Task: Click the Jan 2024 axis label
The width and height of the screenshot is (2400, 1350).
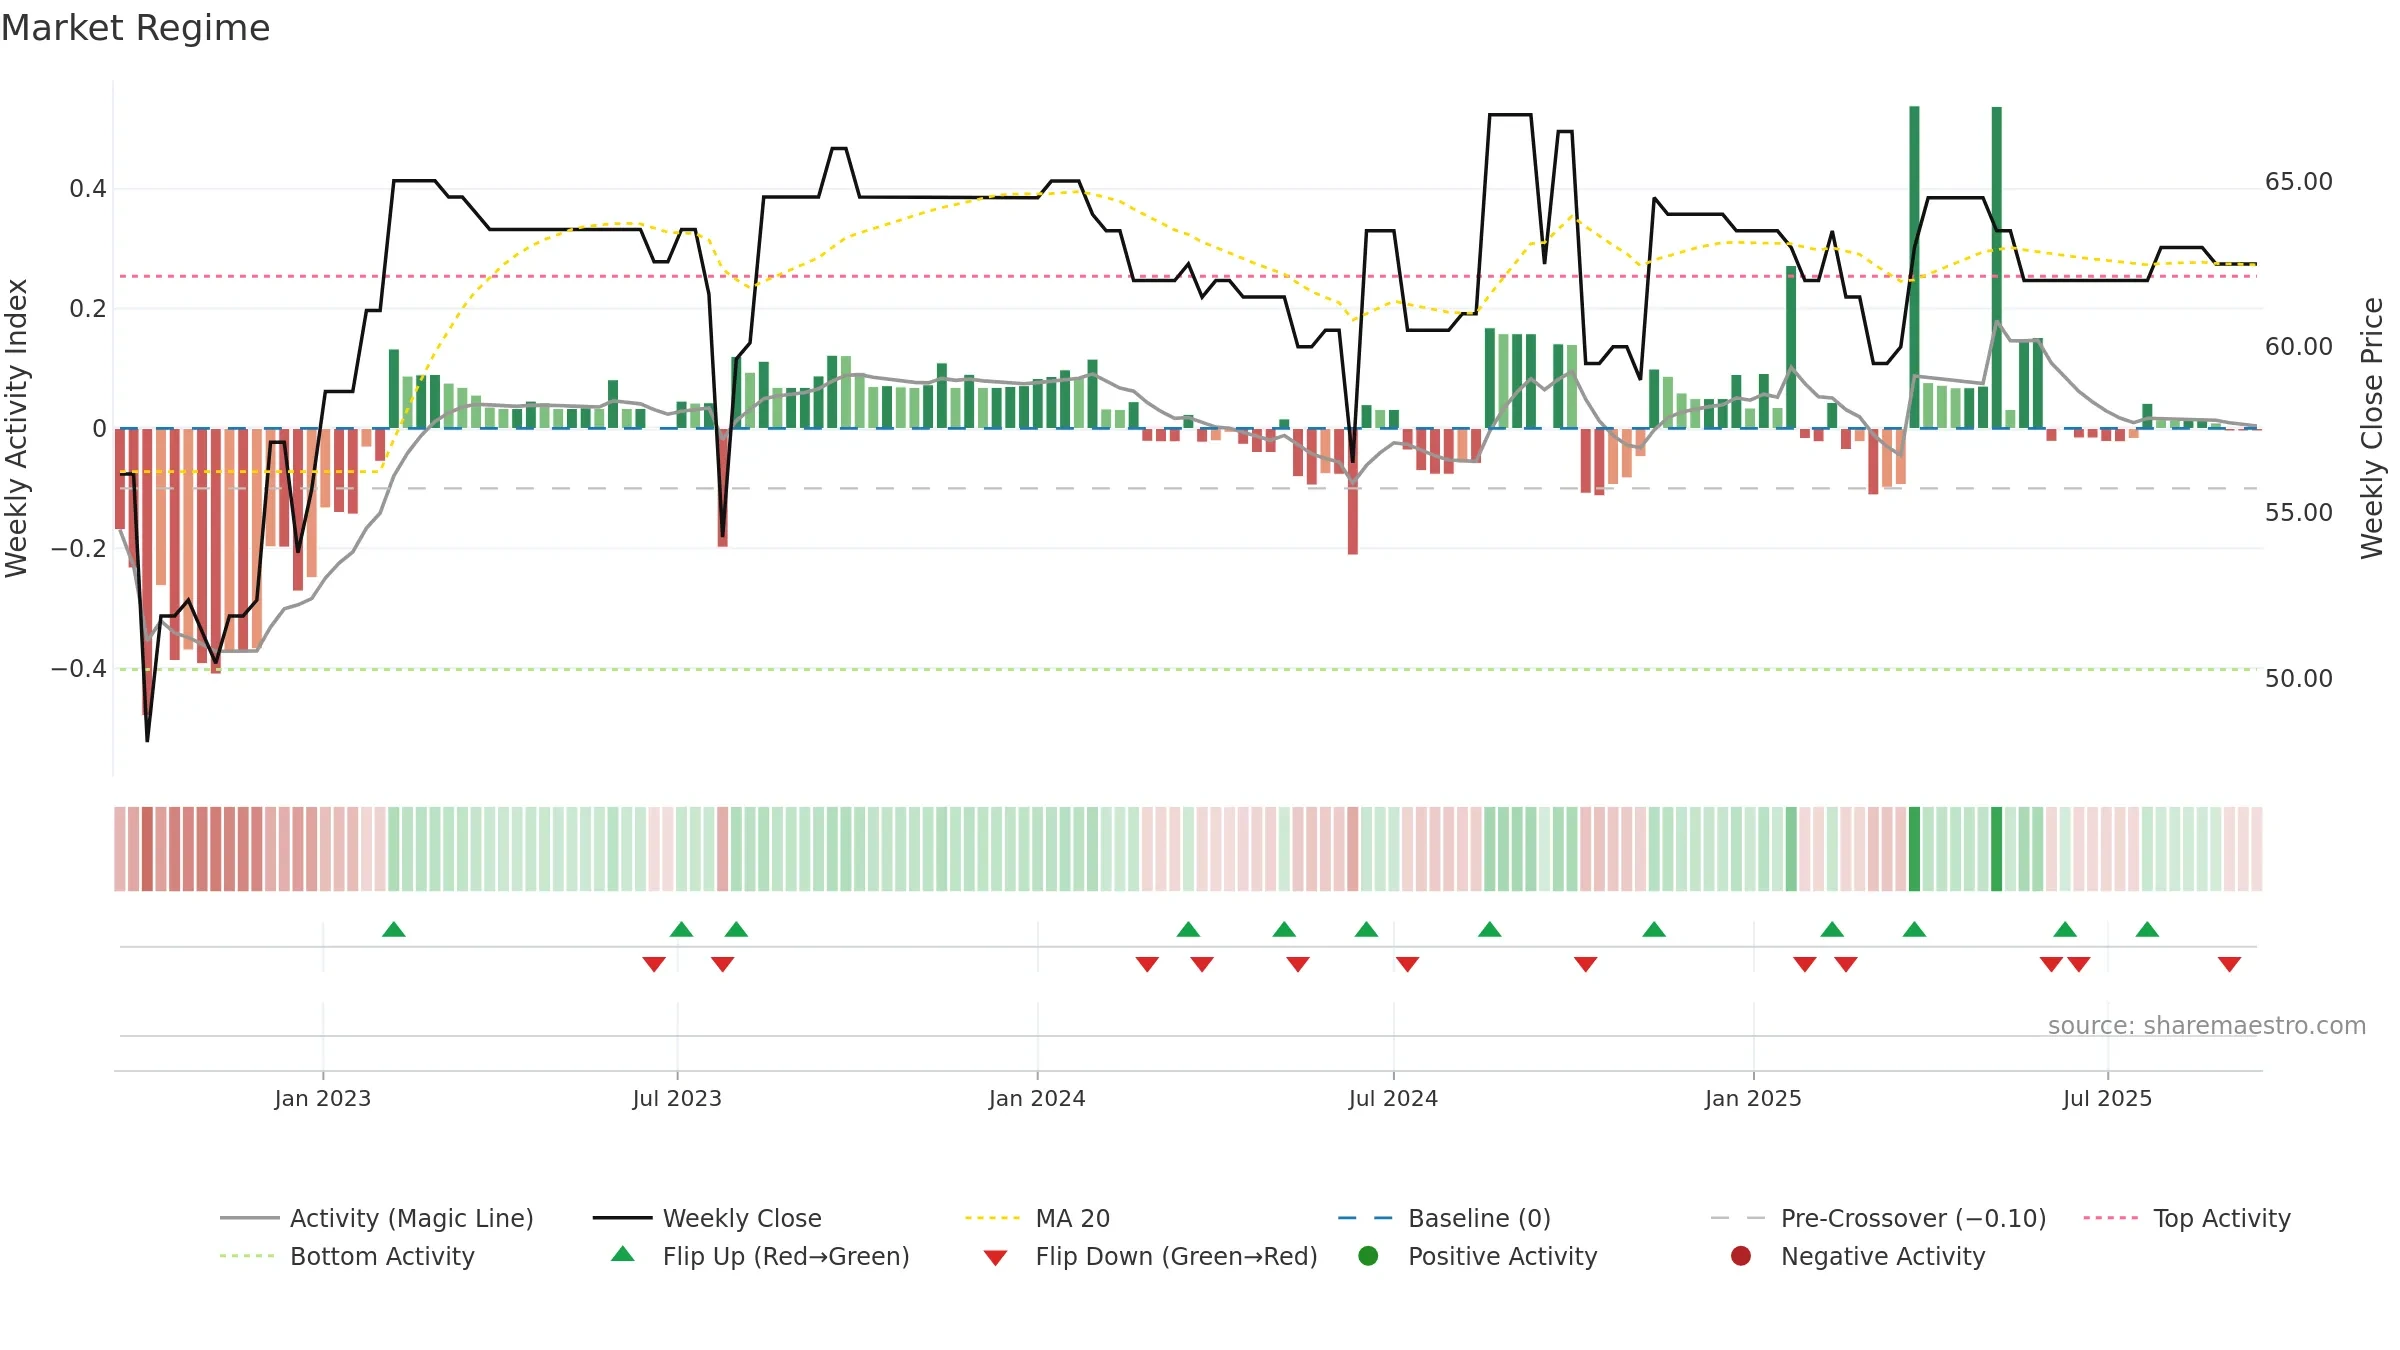Action: tap(1037, 1098)
